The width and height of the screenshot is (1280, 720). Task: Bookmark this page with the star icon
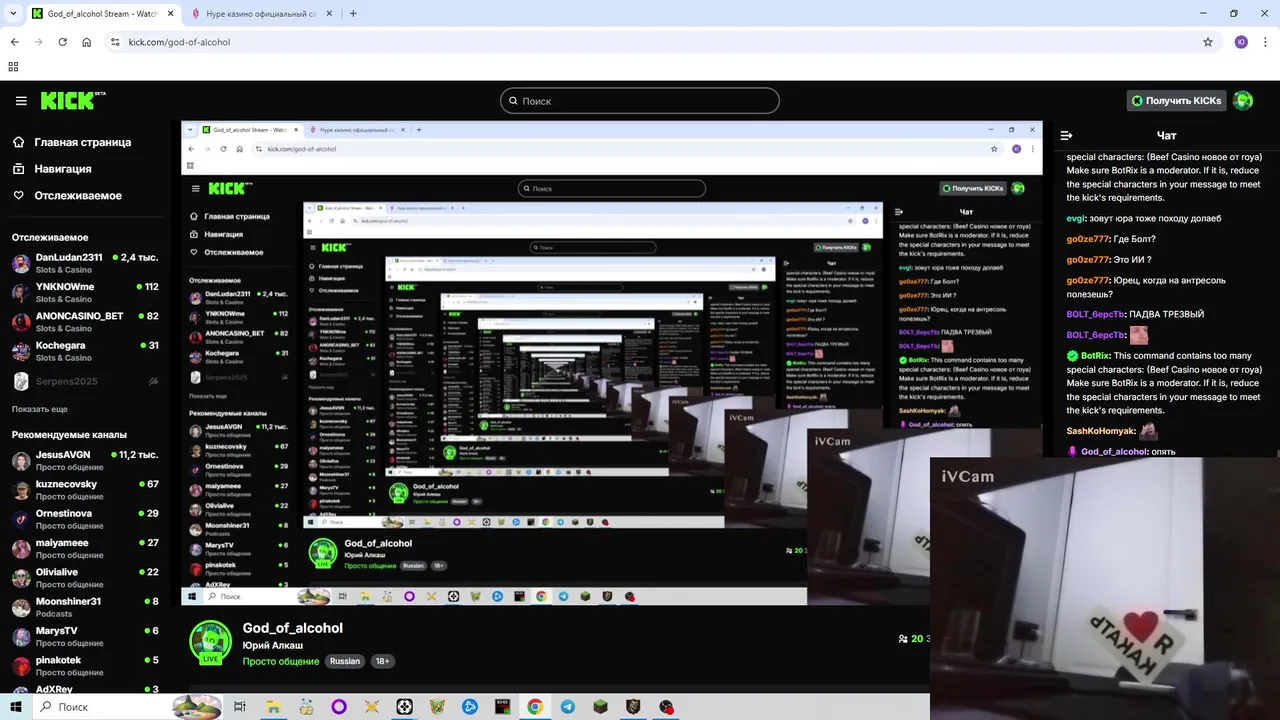coord(1208,42)
